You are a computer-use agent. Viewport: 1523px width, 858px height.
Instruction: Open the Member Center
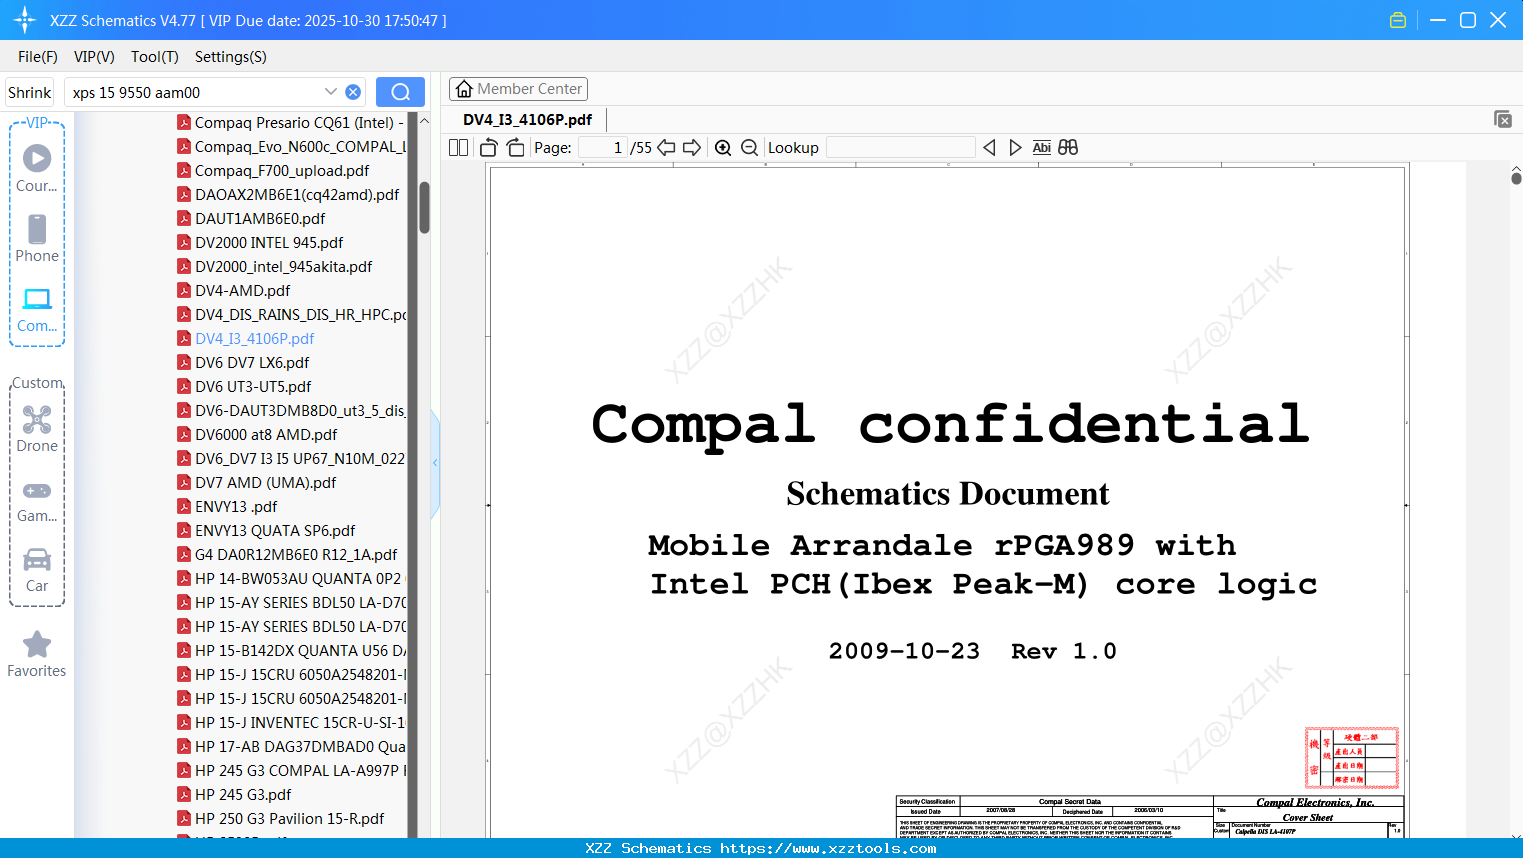click(x=518, y=89)
